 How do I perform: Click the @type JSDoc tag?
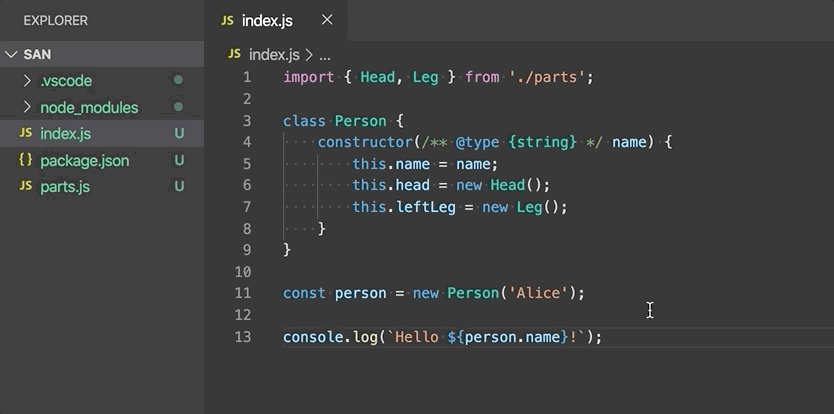[x=478, y=142]
